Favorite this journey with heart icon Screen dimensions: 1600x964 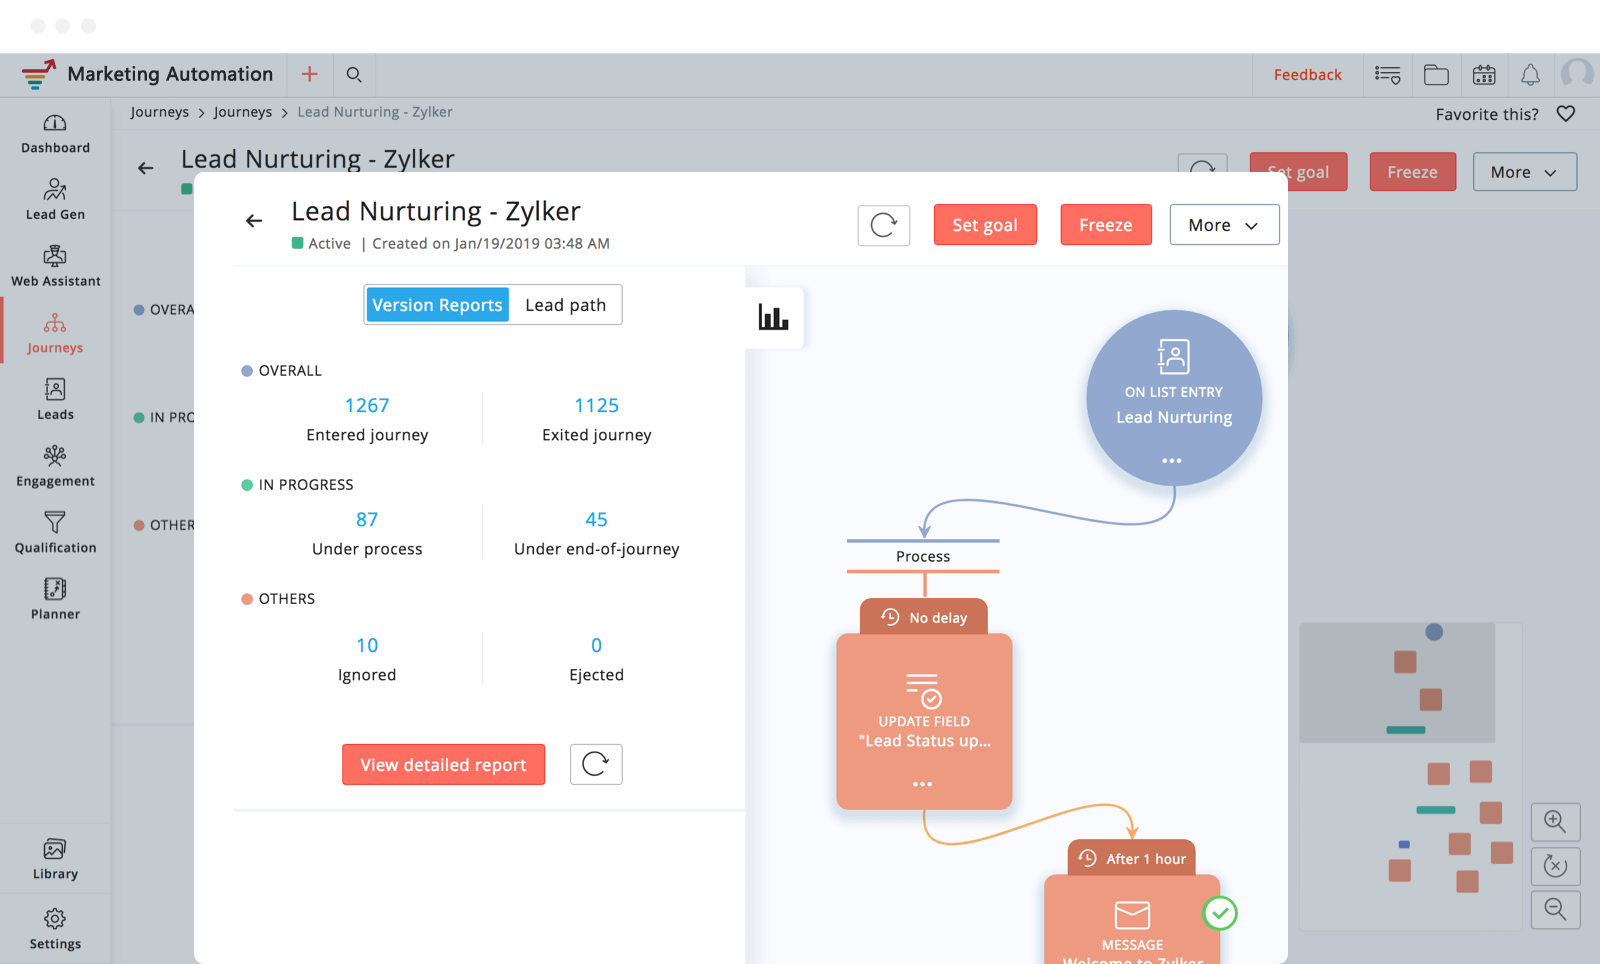point(1566,114)
